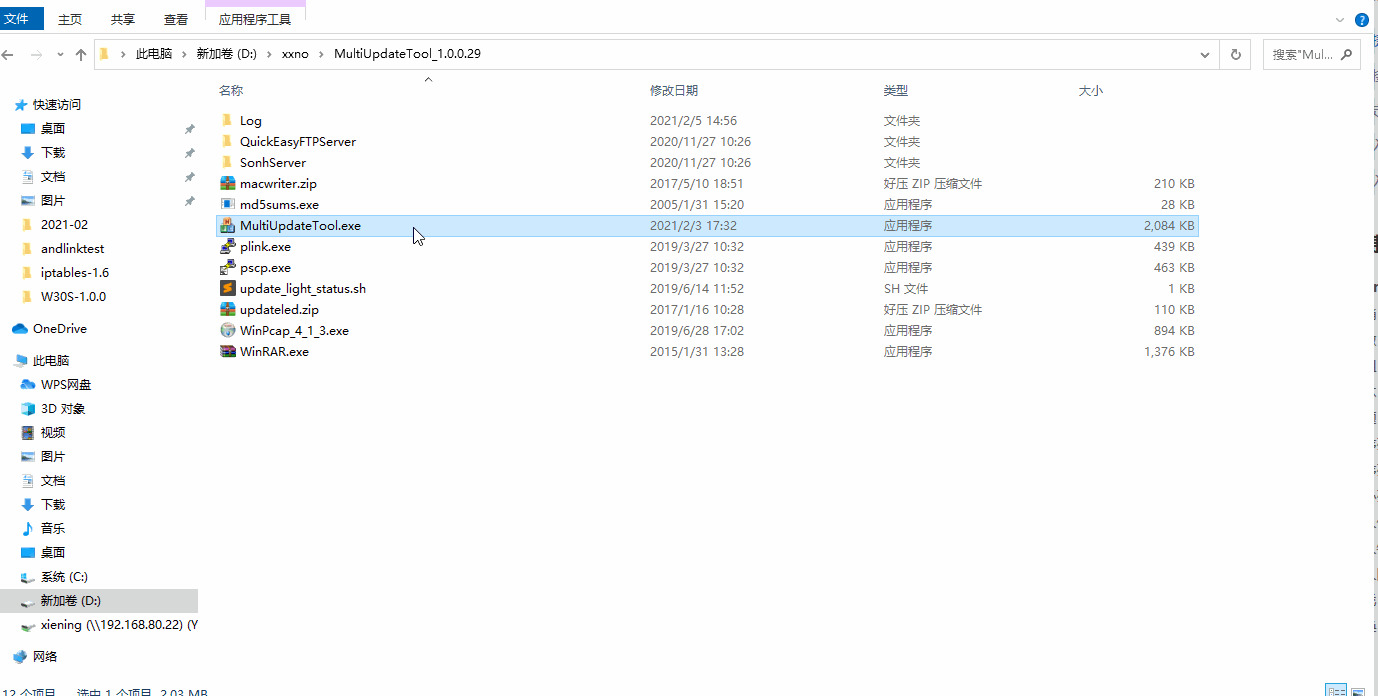
Task: Click 新加卷 (D:) breadcrumb in address bar
Action: pos(227,54)
